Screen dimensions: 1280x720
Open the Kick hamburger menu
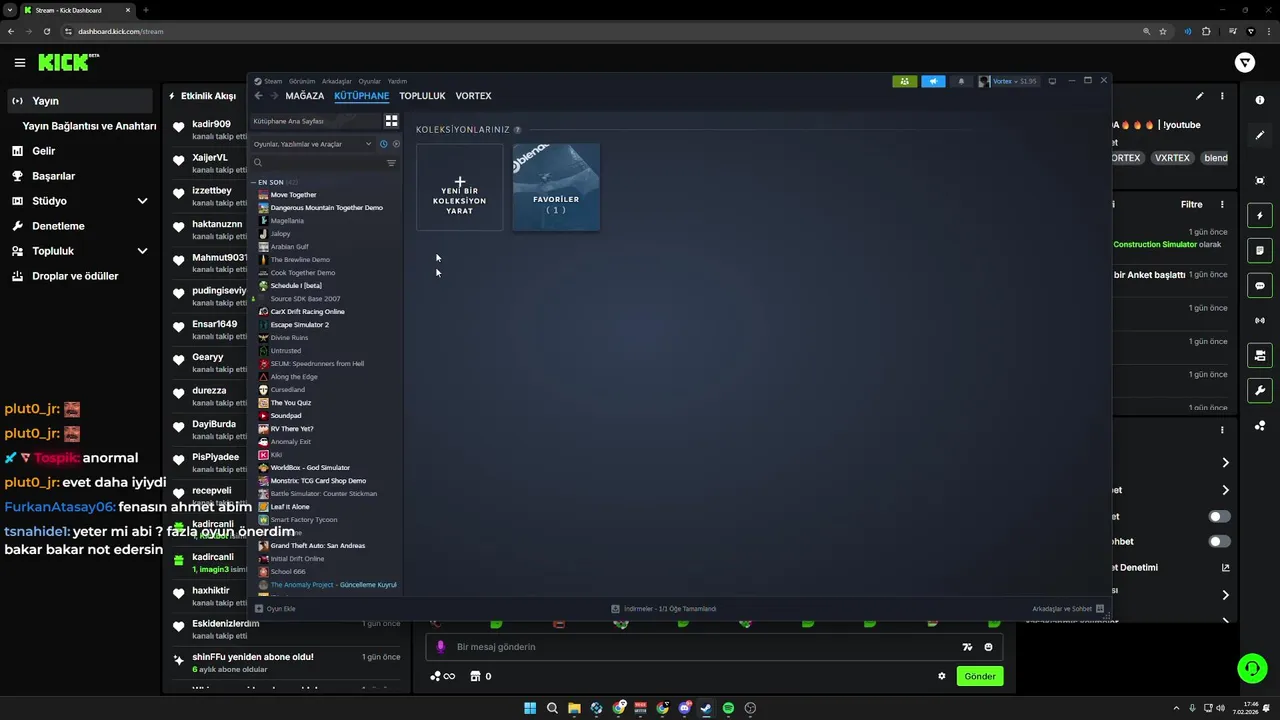[x=20, y=63]
